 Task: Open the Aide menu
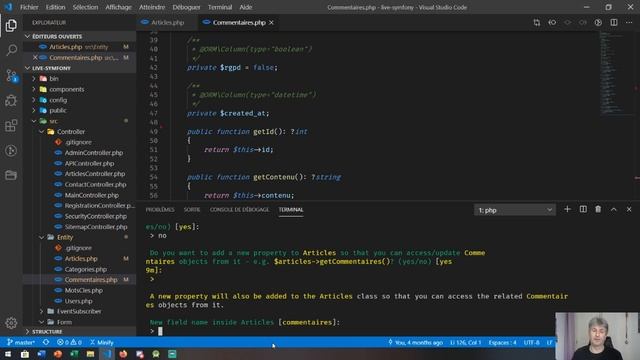246,7
